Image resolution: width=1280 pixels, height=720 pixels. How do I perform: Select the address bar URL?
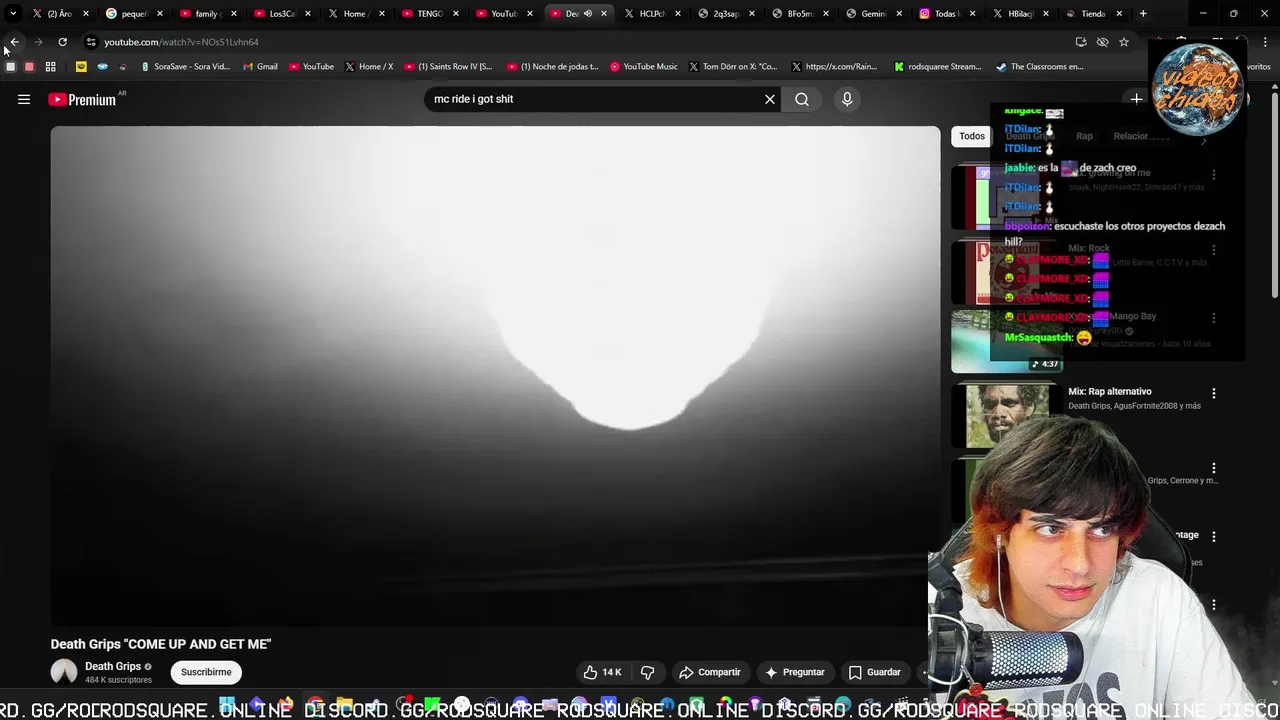click(x=181, y=42)
